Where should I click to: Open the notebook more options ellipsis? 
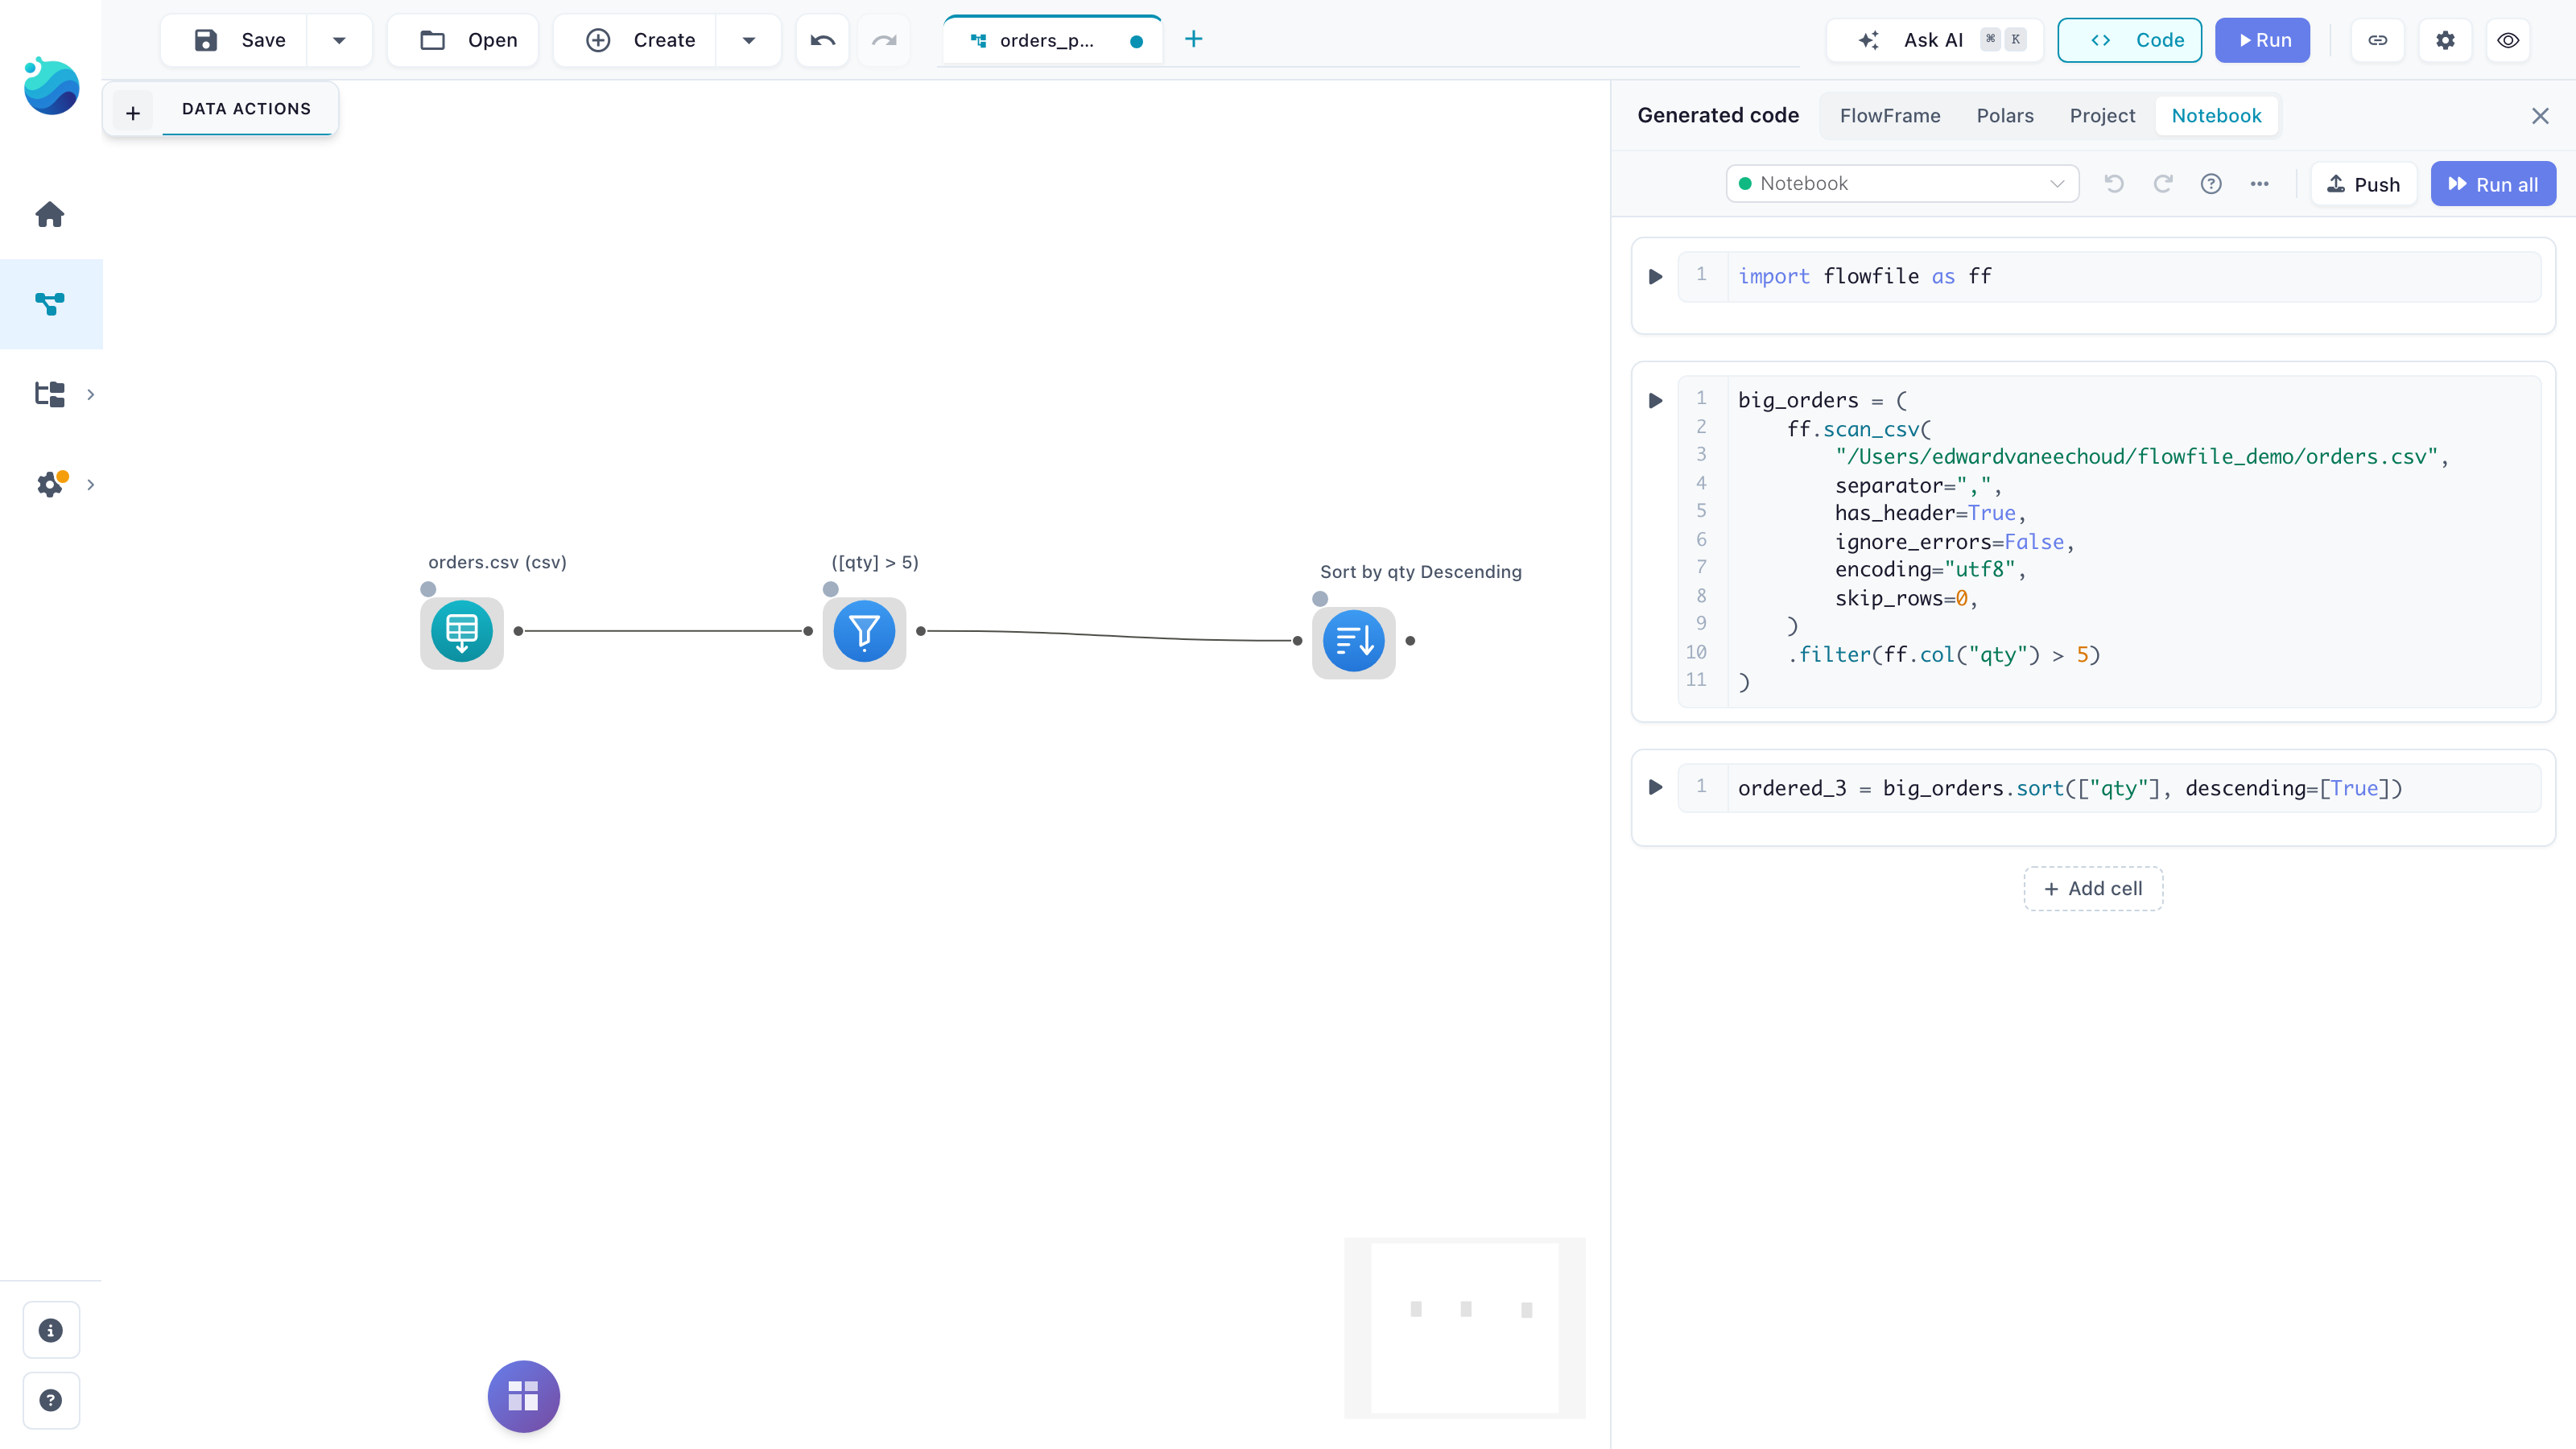2259,184
